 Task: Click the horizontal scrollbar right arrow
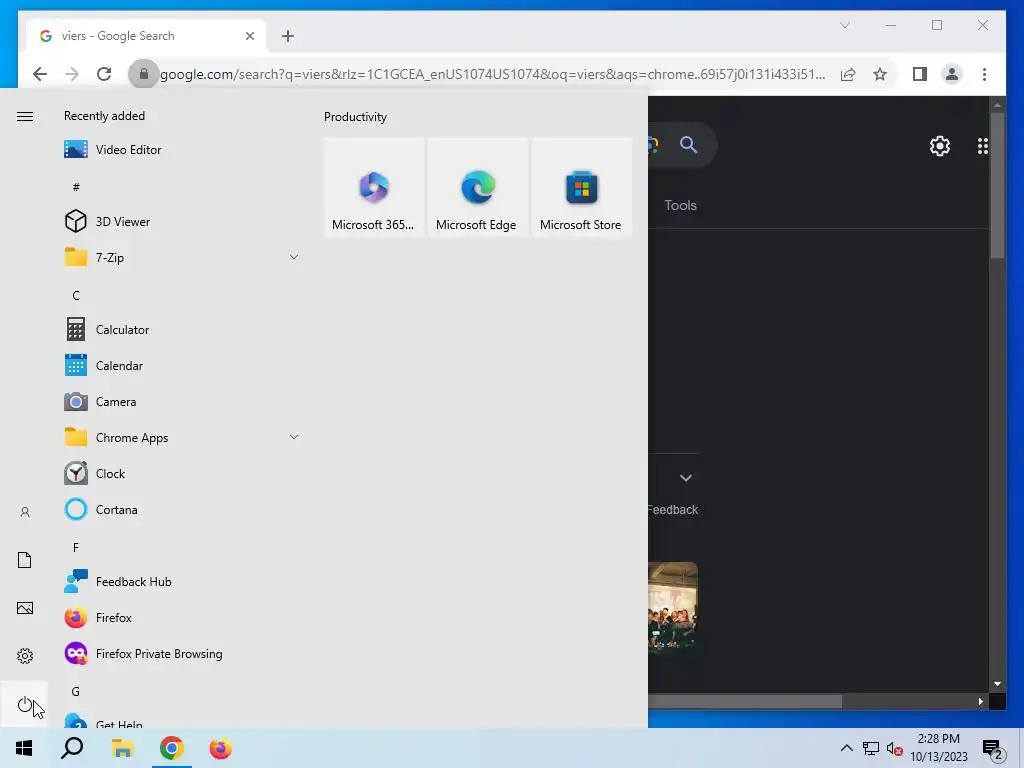[980, 701]
